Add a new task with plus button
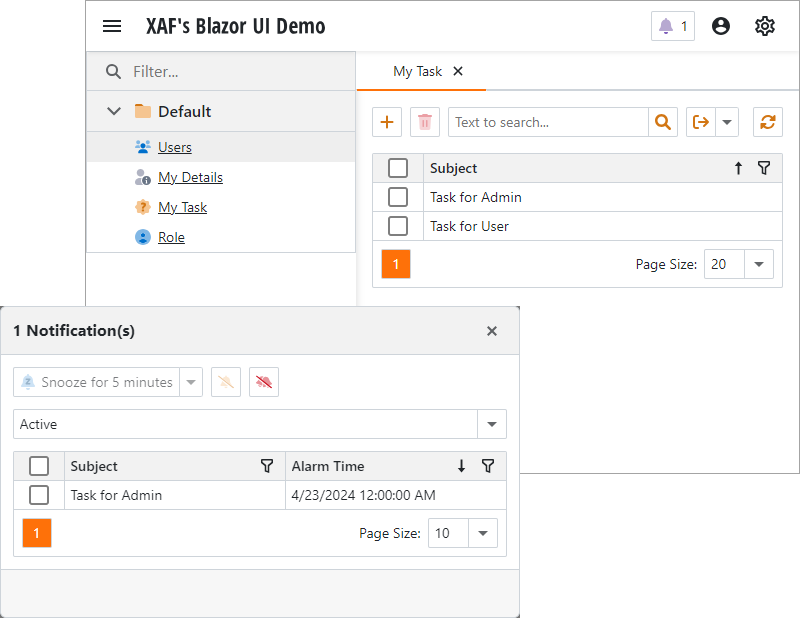Screen dimensions: 800x618 coord(387,122)
